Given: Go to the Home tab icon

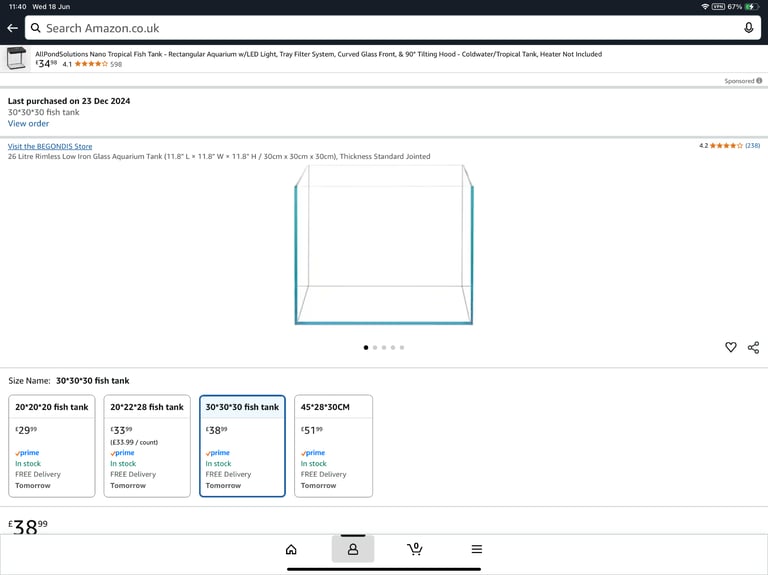Looking at the screenshot, I should [291, 549].
